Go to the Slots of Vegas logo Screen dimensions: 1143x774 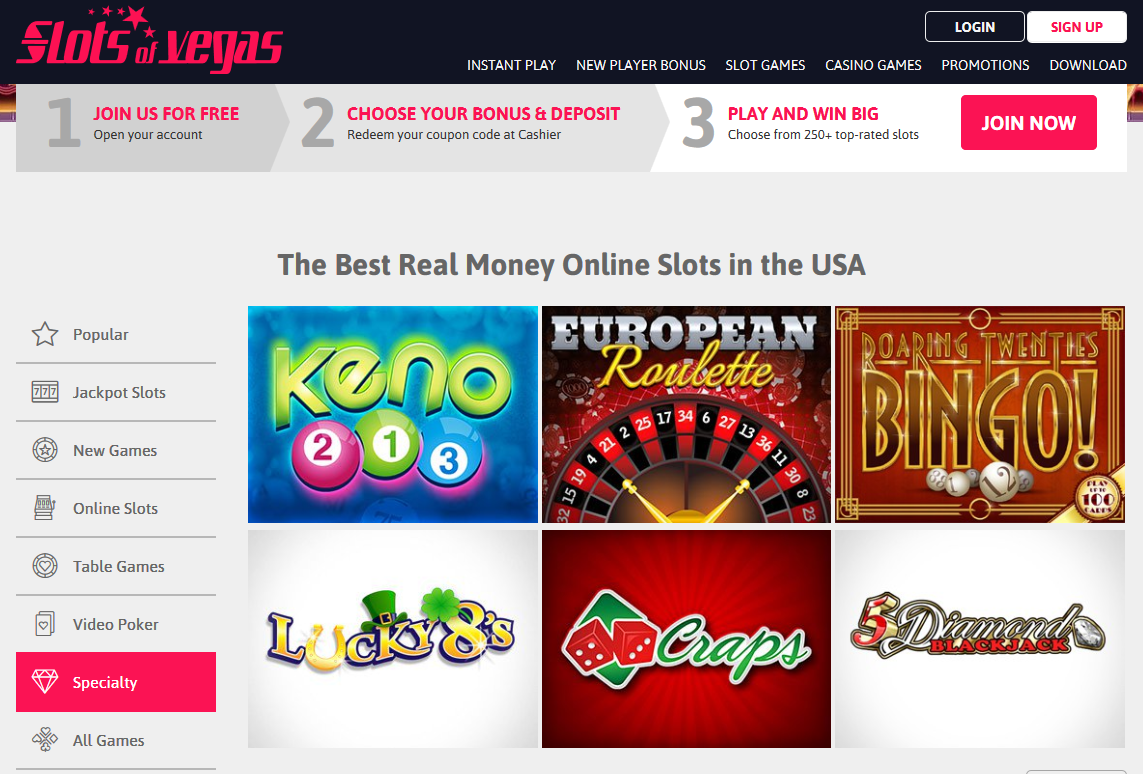pyautogui.click(x=149, y=40)
